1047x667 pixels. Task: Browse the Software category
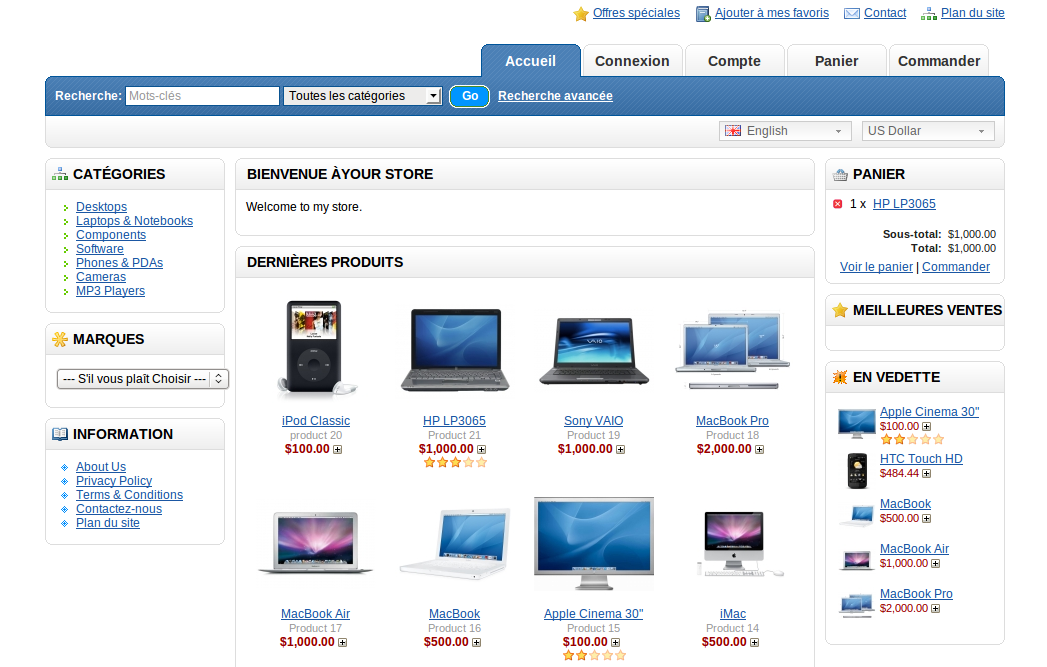(x=100, y=249)
